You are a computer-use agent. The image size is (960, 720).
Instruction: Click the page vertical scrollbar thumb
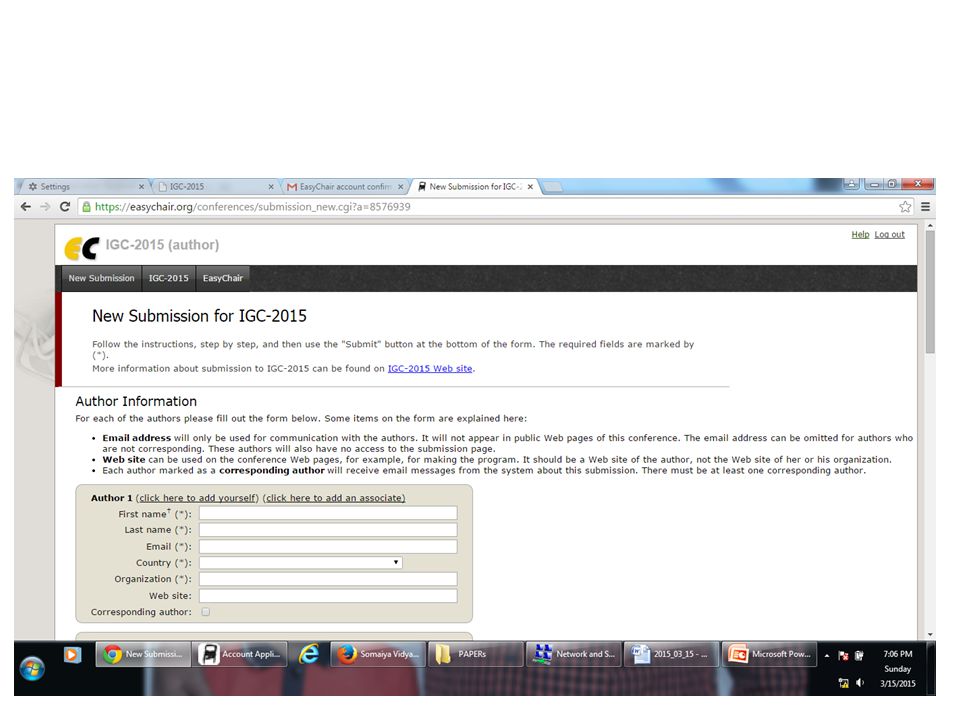930,291
